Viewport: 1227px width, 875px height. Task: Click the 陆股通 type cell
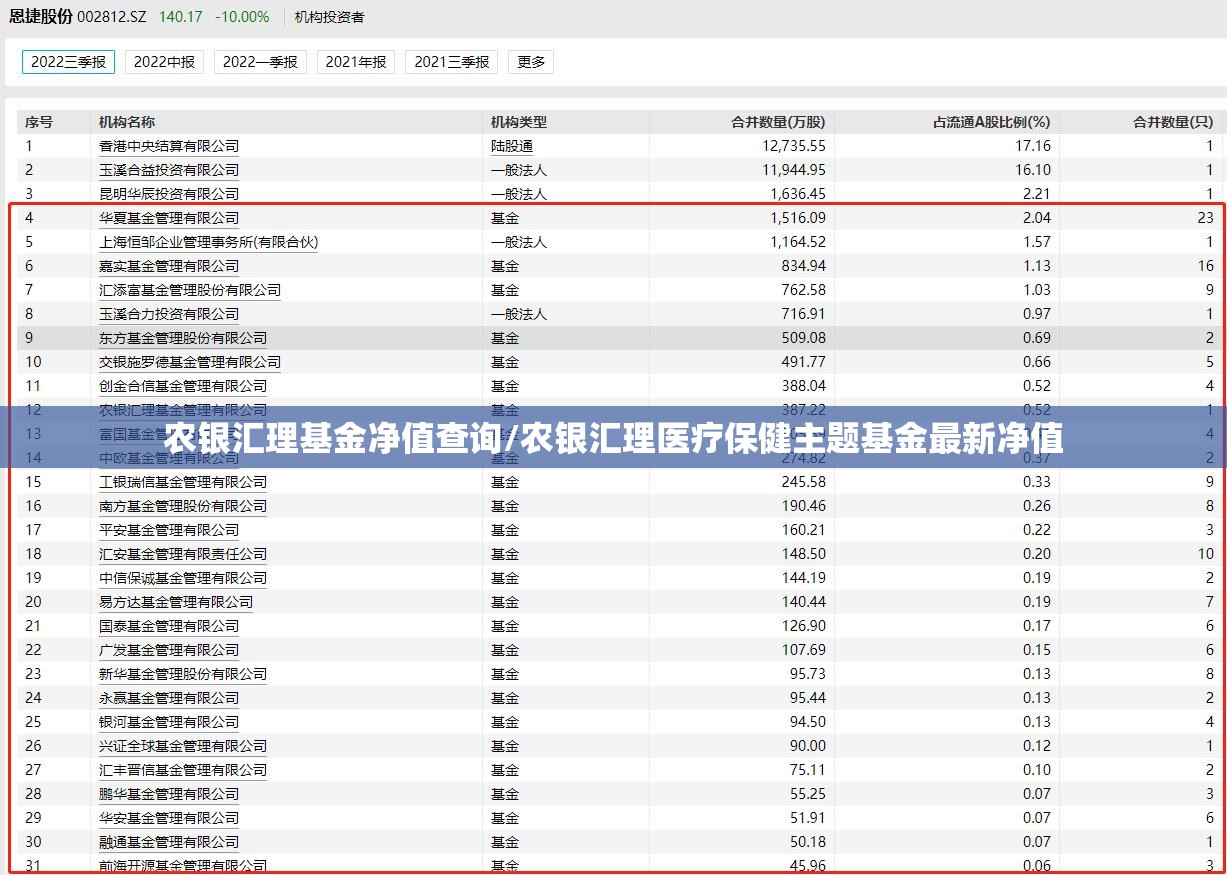(x=512, y=146)
